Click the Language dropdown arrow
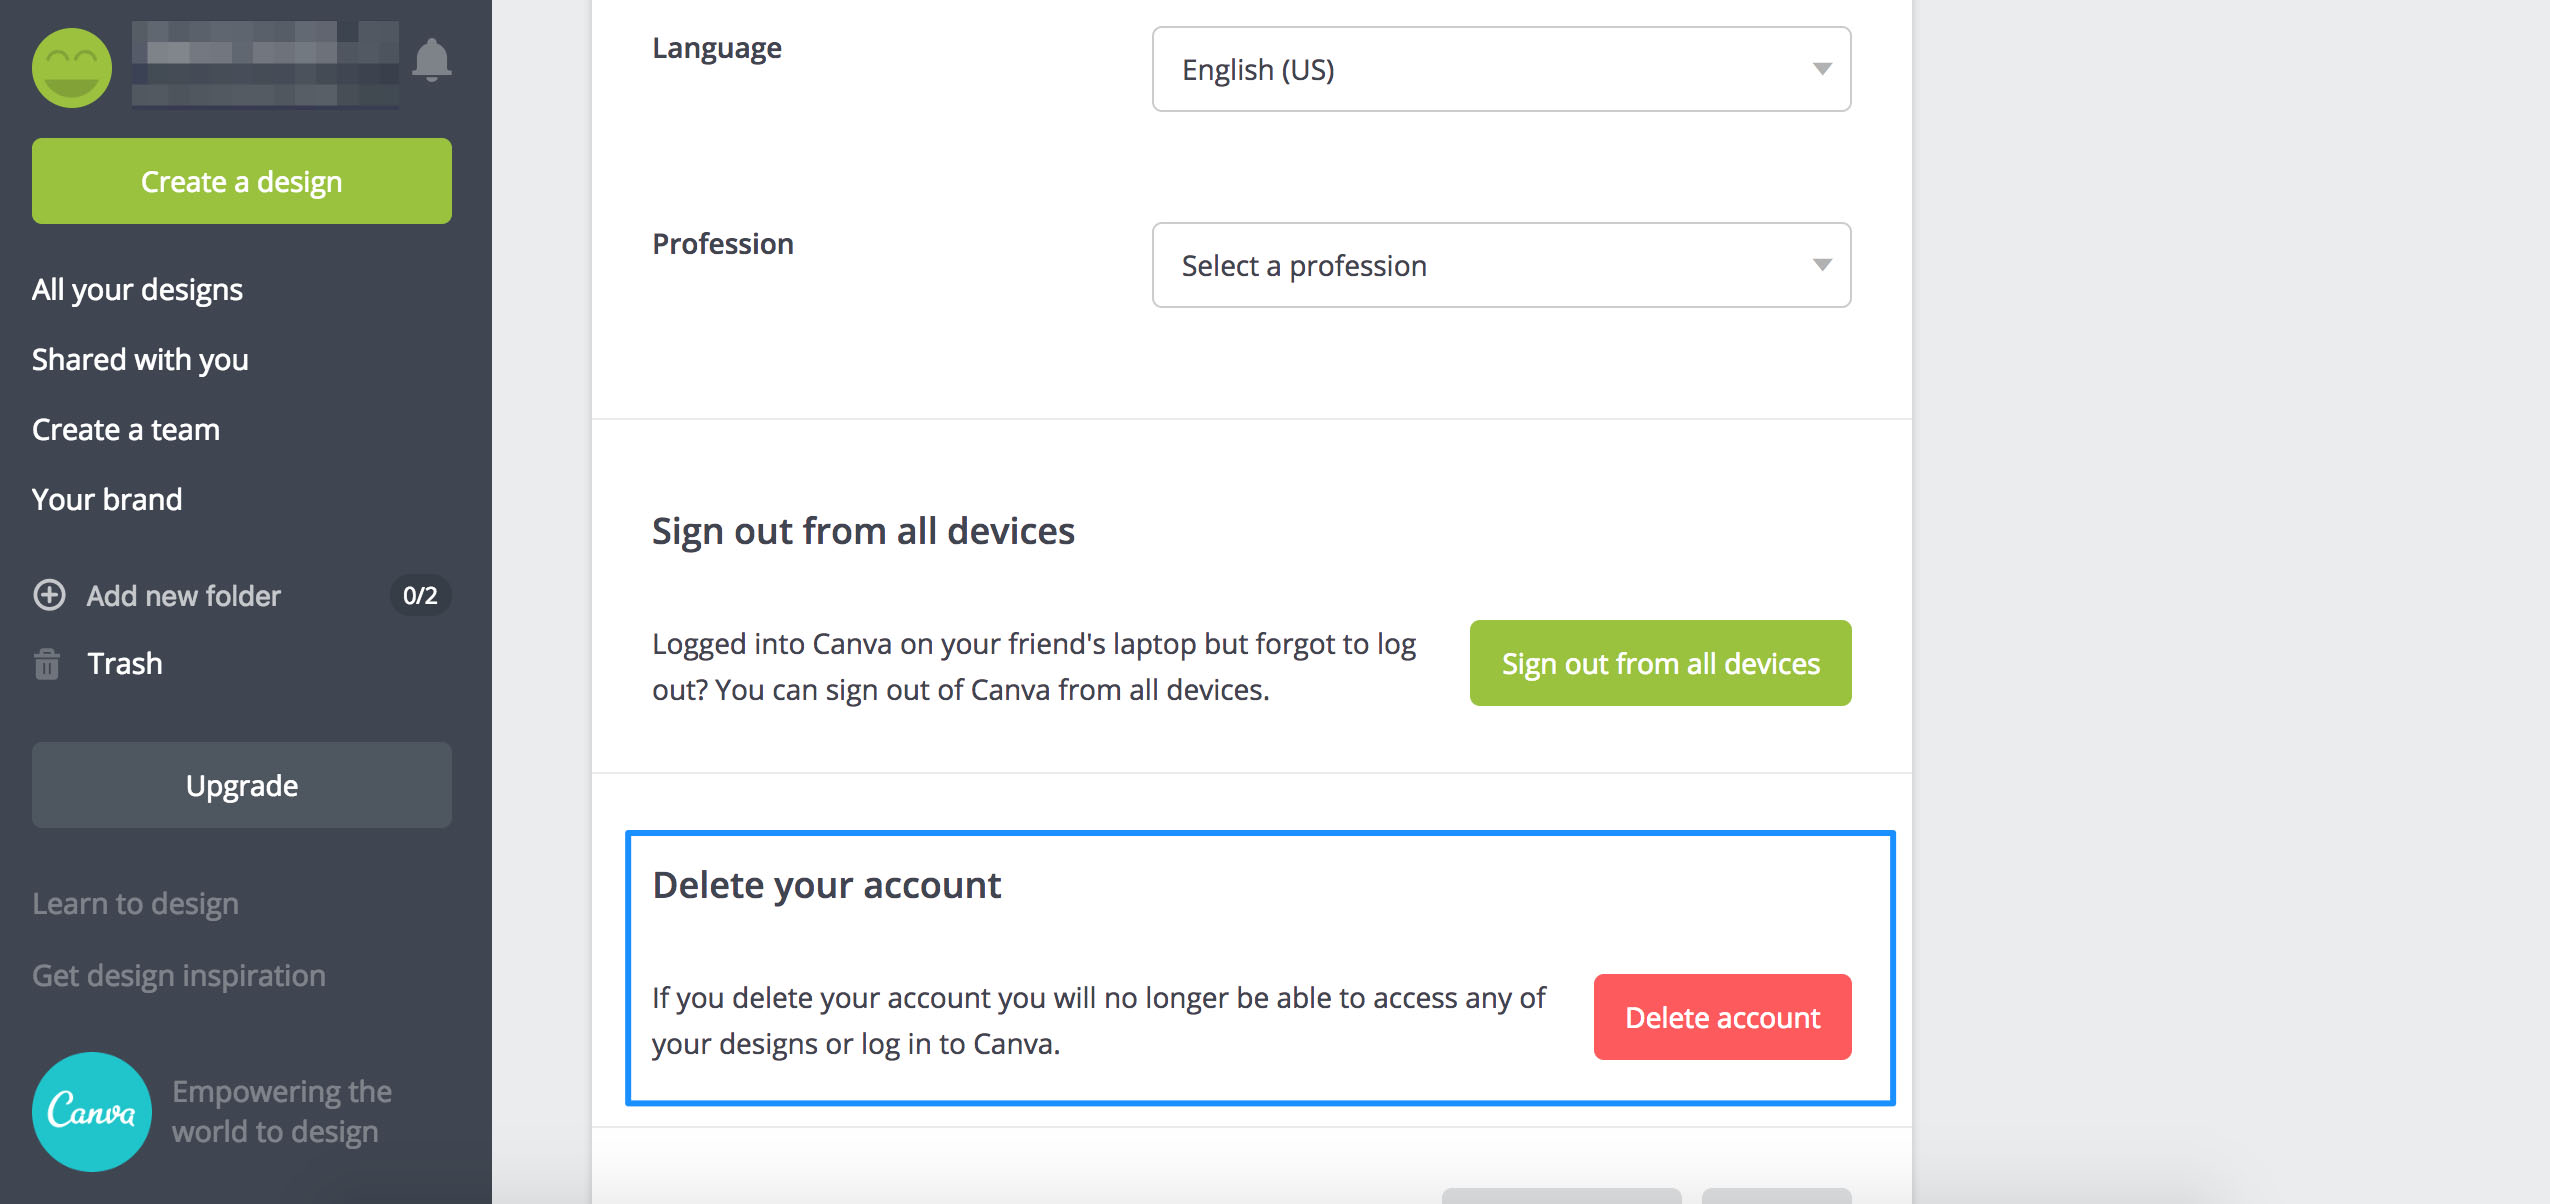Image resolution: width=2550 pixels, height=1204 pixels. click(x=1822, y=69)
